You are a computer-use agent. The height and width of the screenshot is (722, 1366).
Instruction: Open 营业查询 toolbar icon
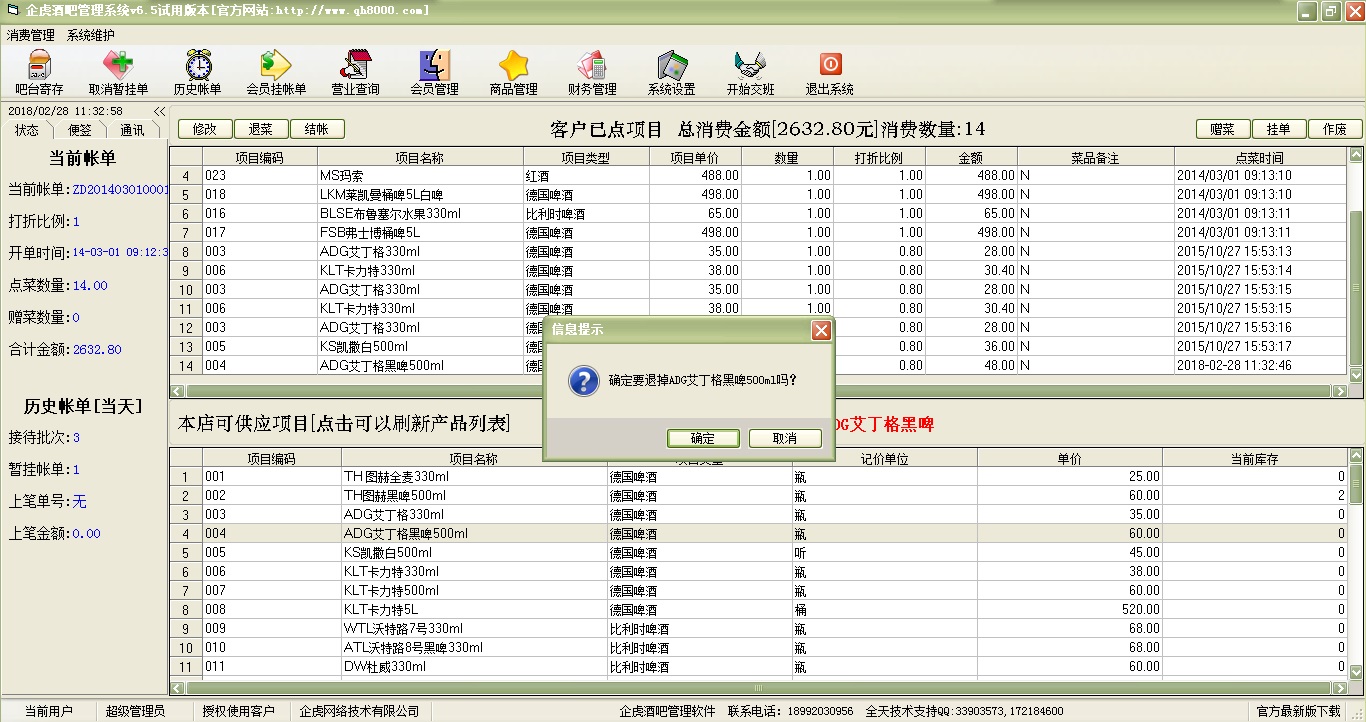pyautogui.click(x=356, y=73)
